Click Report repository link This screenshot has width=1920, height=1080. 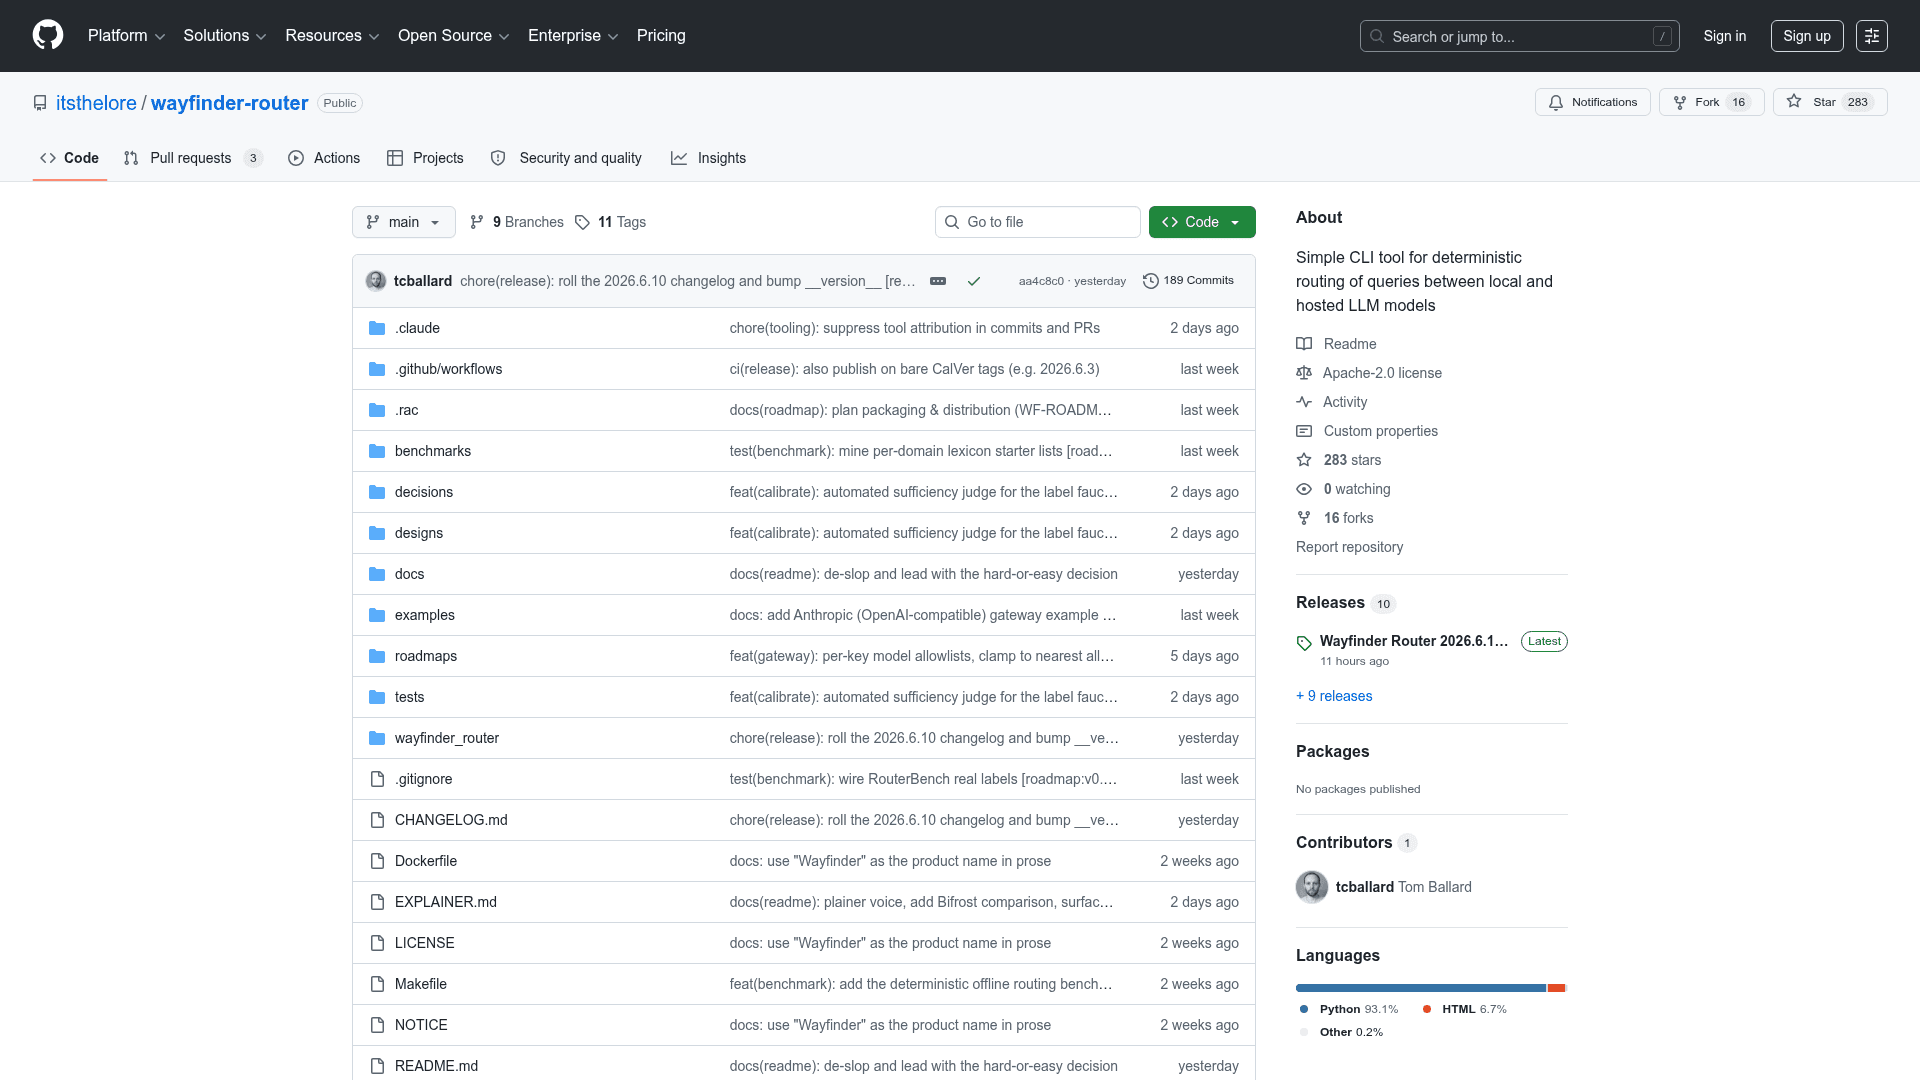1349,547
